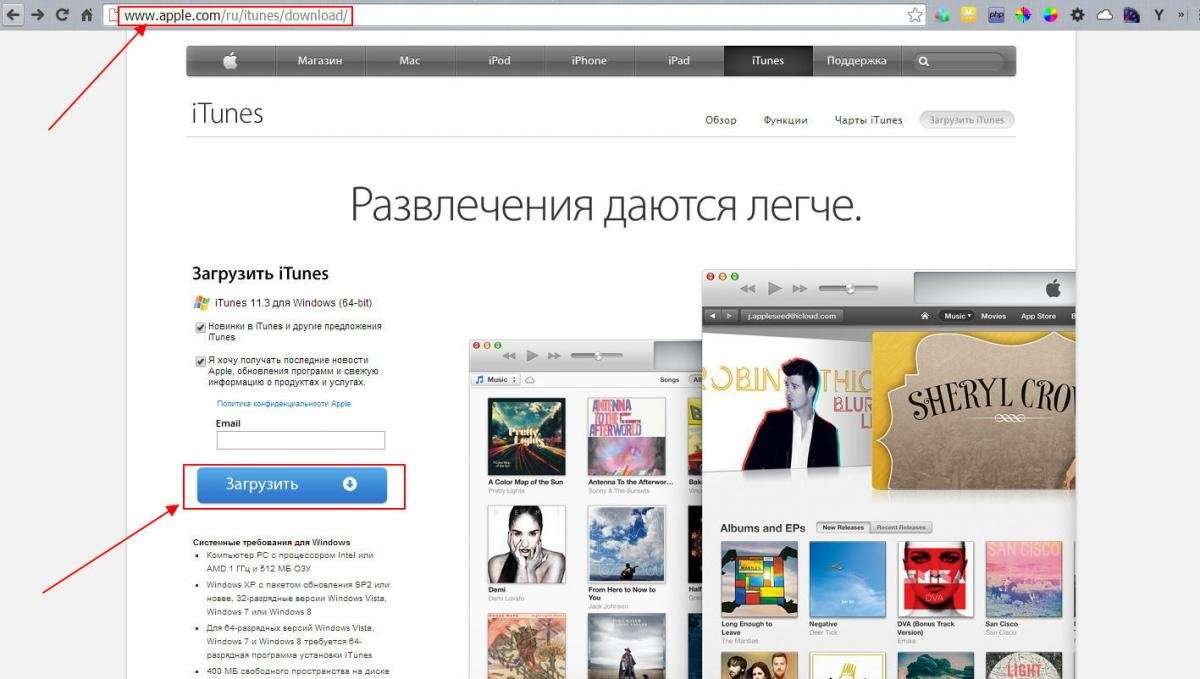This screenshot has width=1200, height=679.
Task: Open the Music dropdown in the iTunes Store window
Action: click(955, 316)
